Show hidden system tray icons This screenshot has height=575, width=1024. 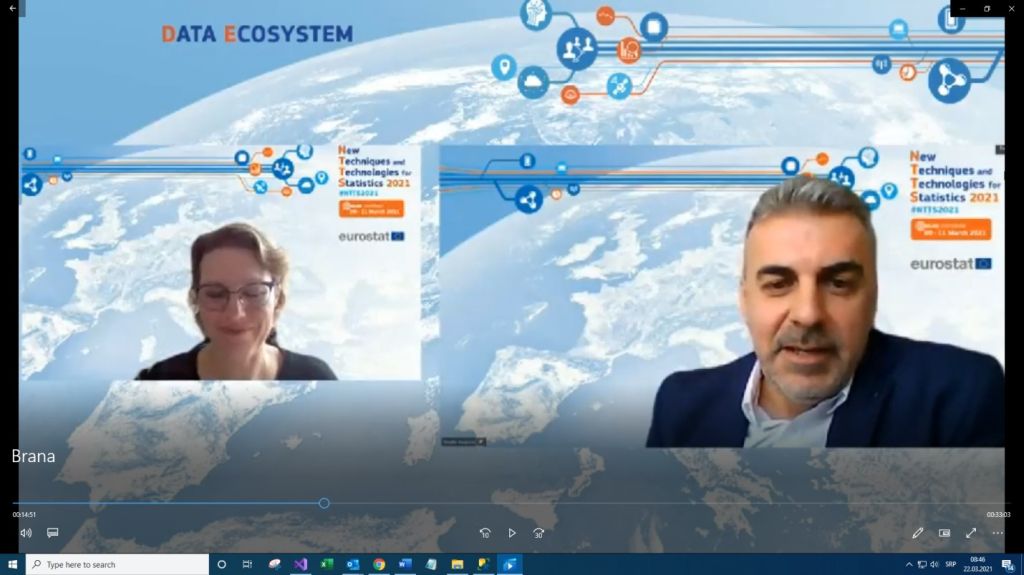click(x=909, y=565)
